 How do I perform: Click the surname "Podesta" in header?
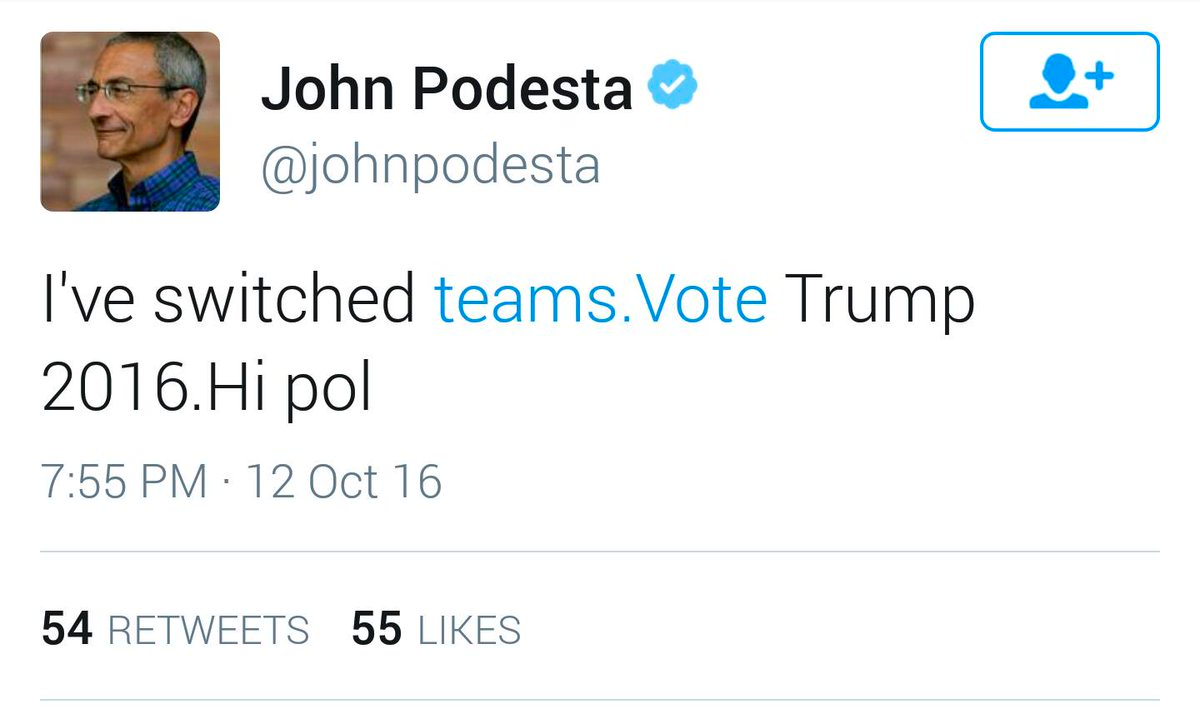tap(522, 90)
